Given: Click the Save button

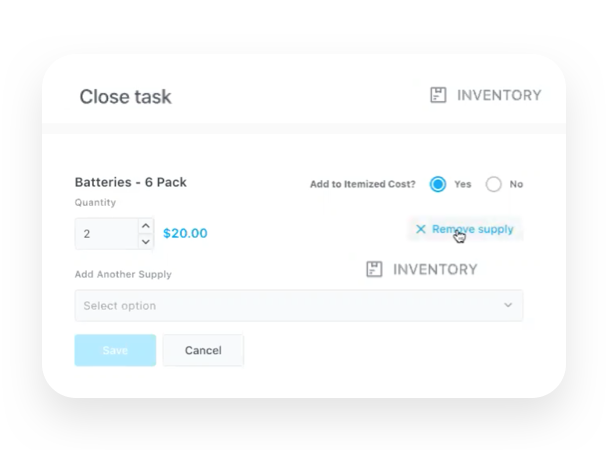Looking at the screenshot, I should pyautogui.click(x=115, y=350).
